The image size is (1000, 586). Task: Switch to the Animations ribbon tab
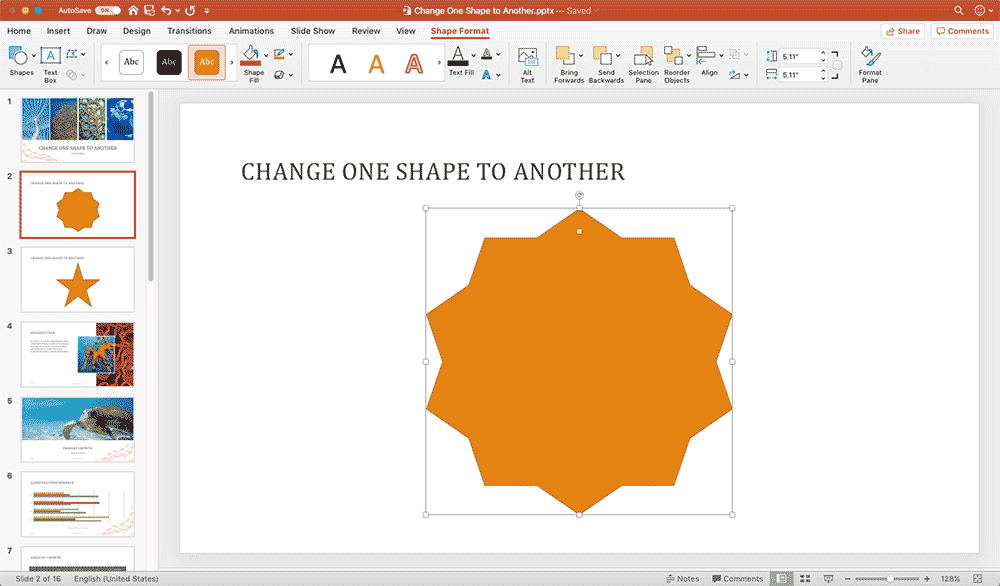(x=251, y=31)
